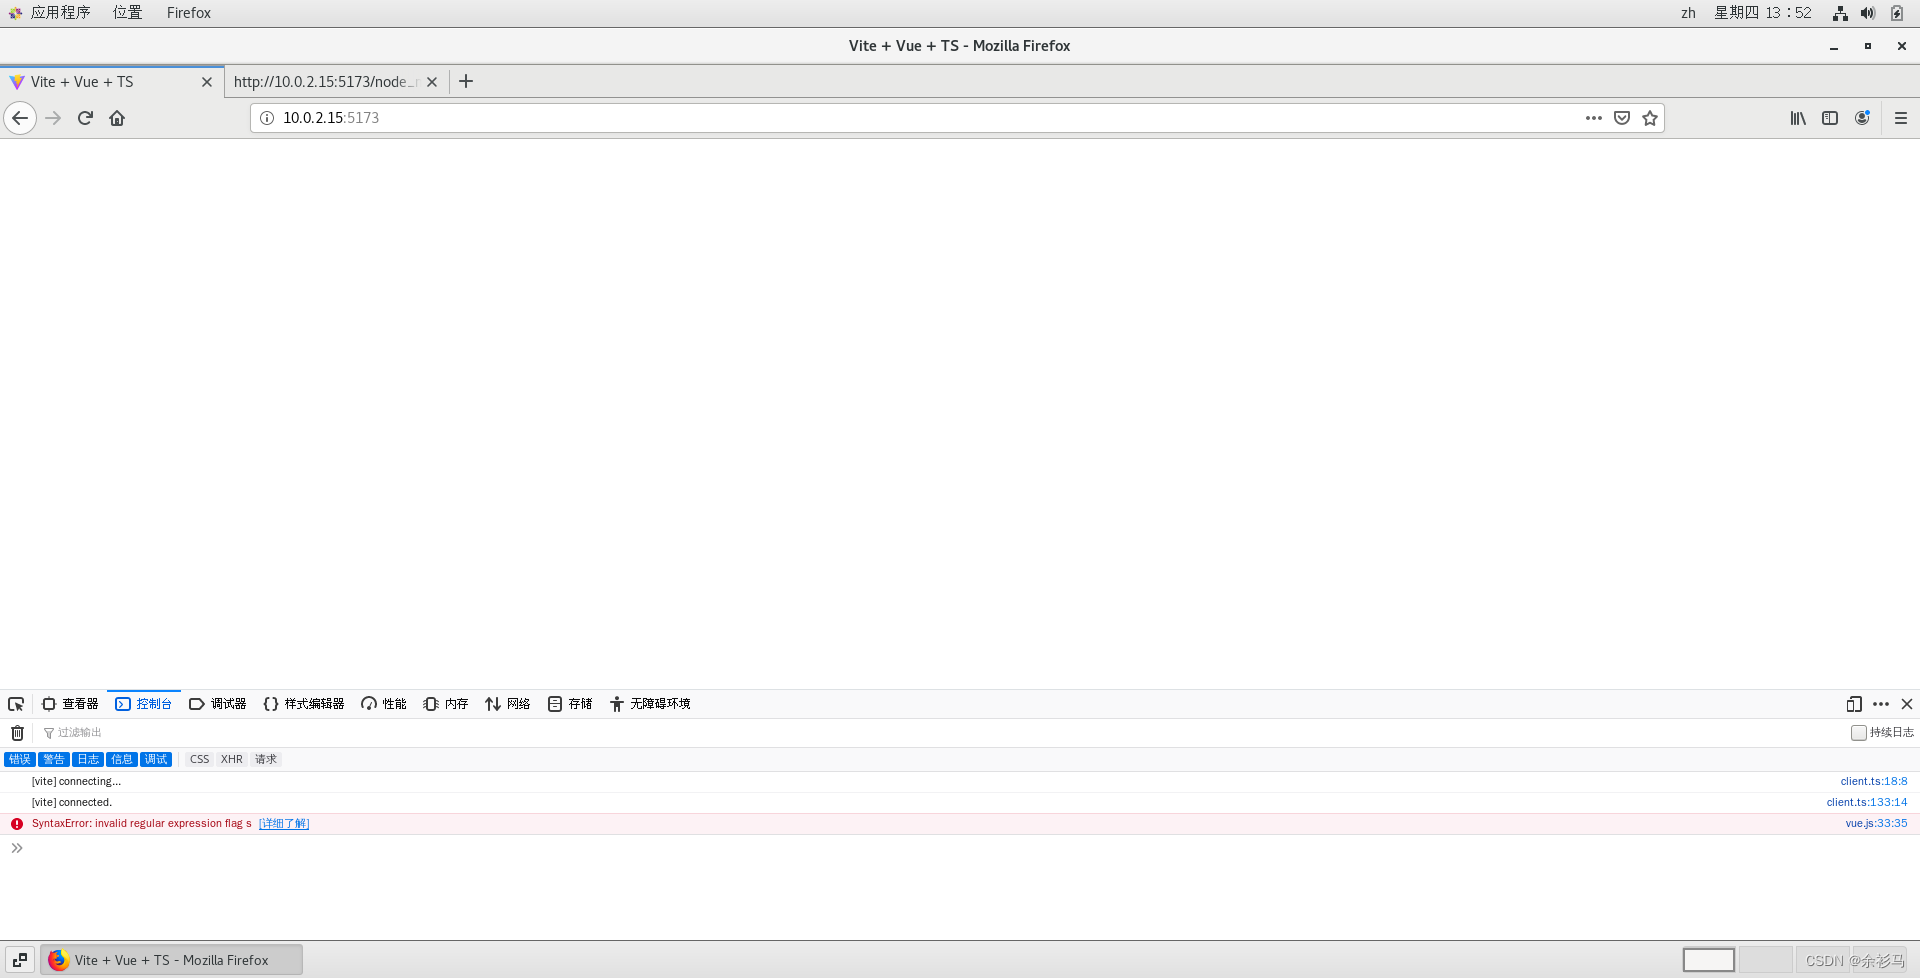Switch to the 网络 network tab
Screen dimensions: 1920x978
508,704
